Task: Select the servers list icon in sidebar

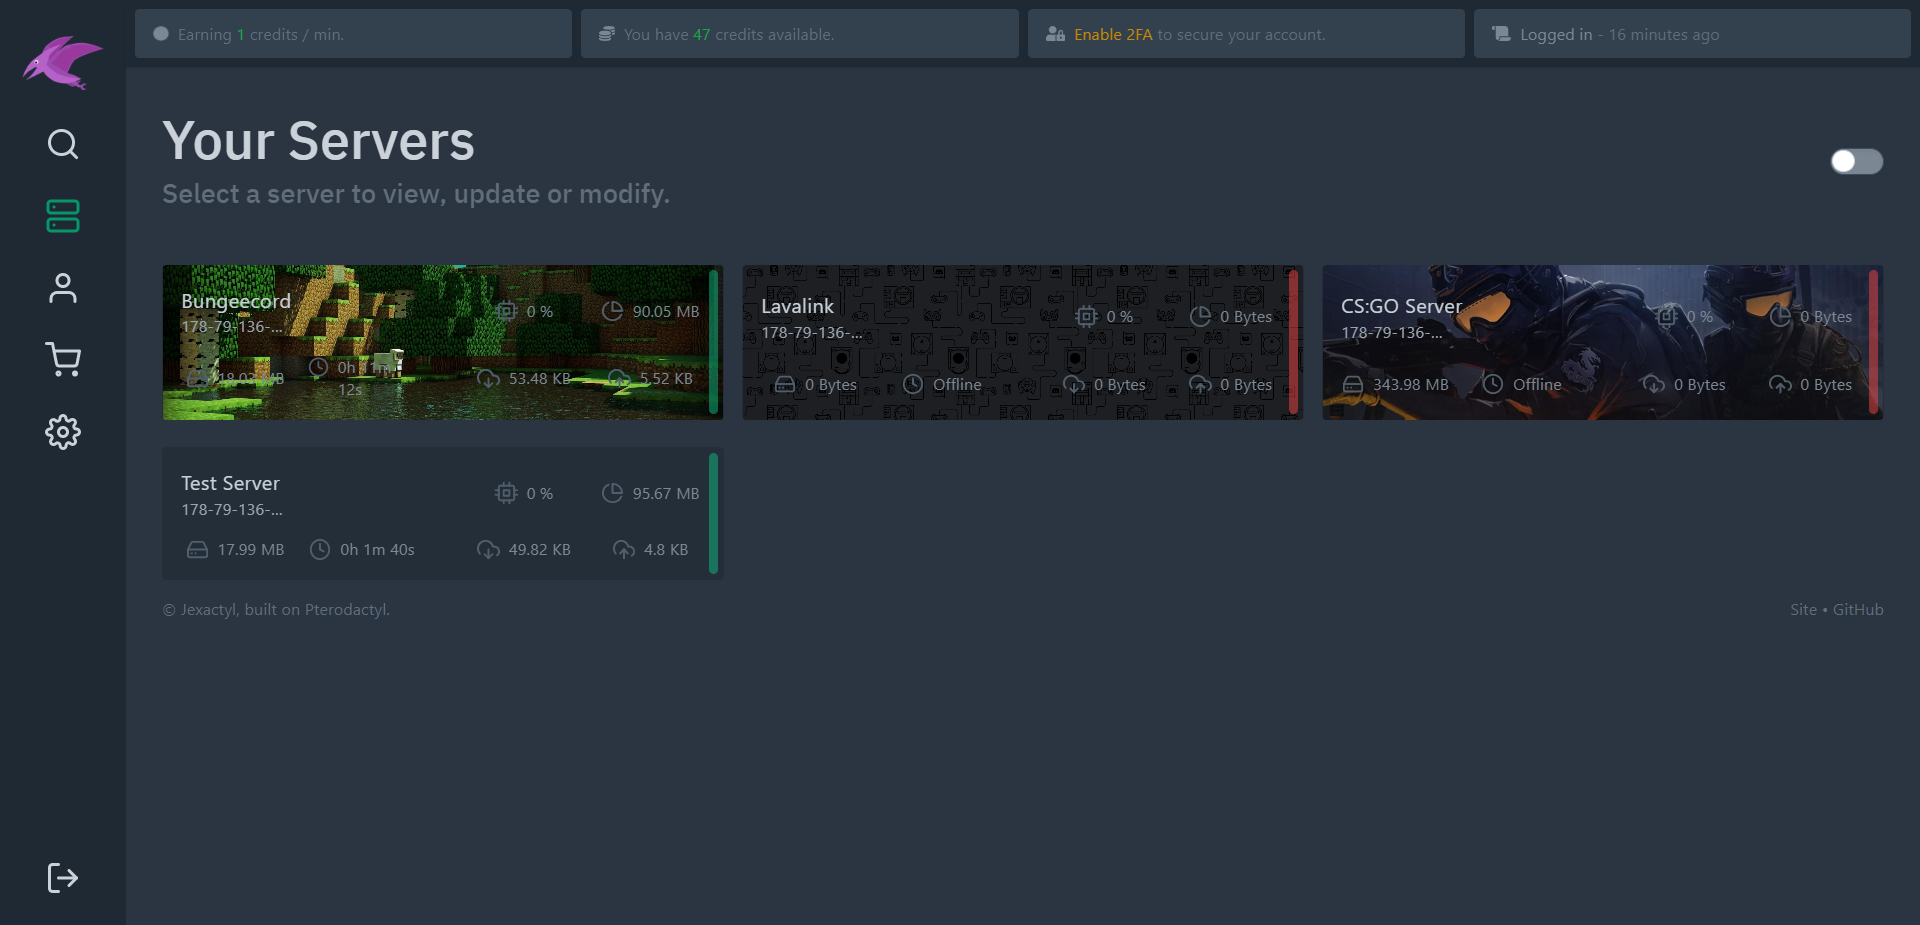Action: (62, 215)
